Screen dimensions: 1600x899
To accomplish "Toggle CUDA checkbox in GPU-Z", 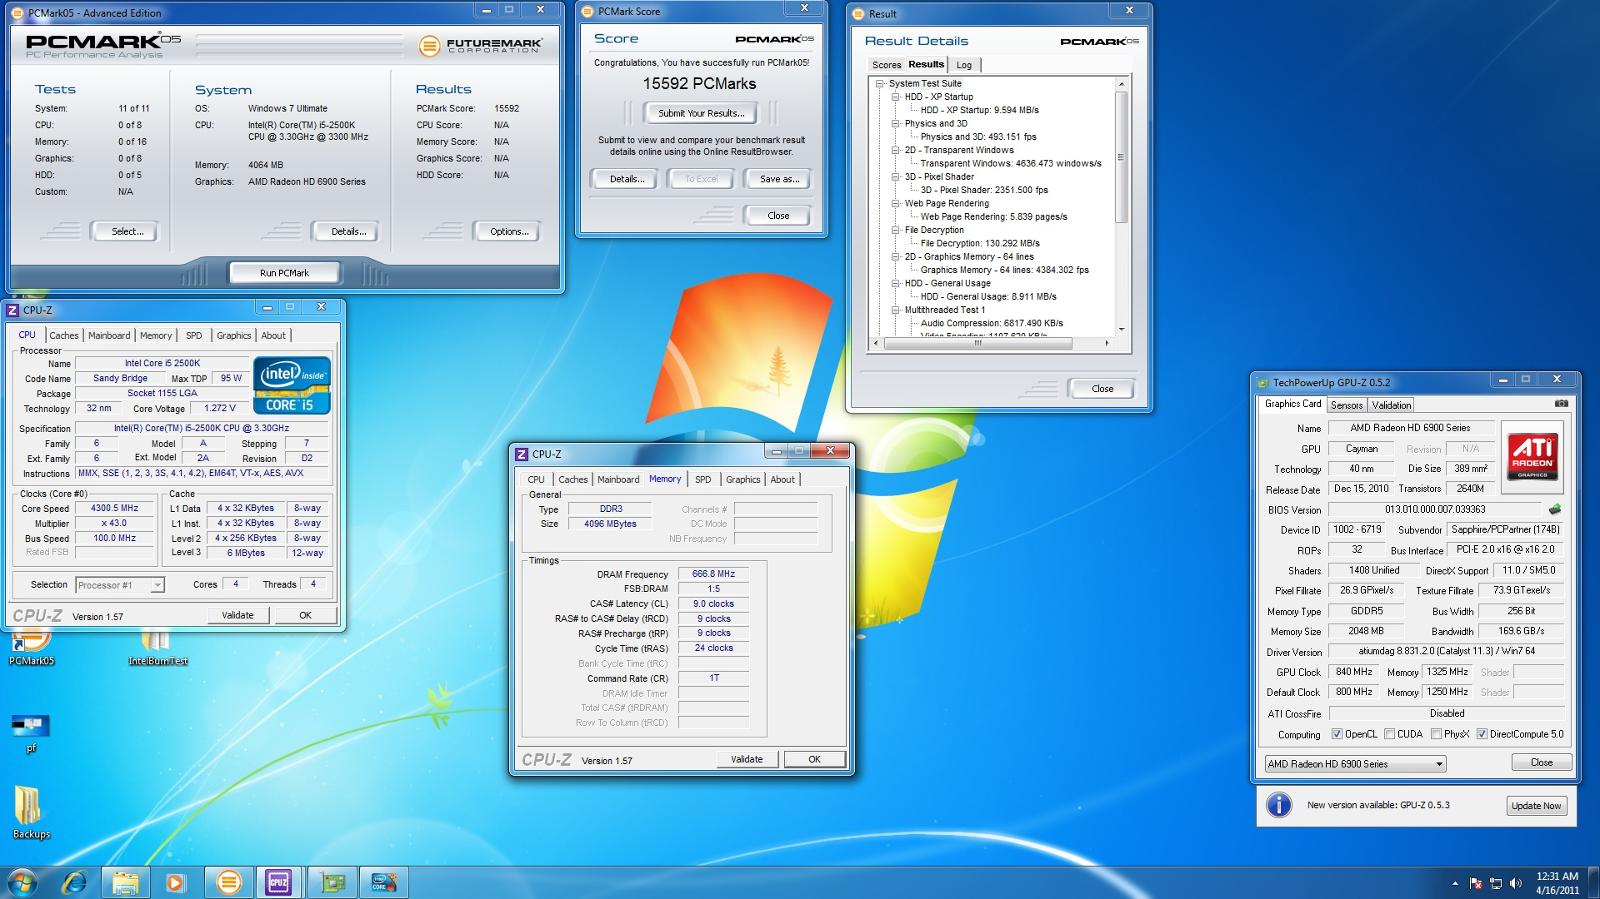I will (1389, 734).
